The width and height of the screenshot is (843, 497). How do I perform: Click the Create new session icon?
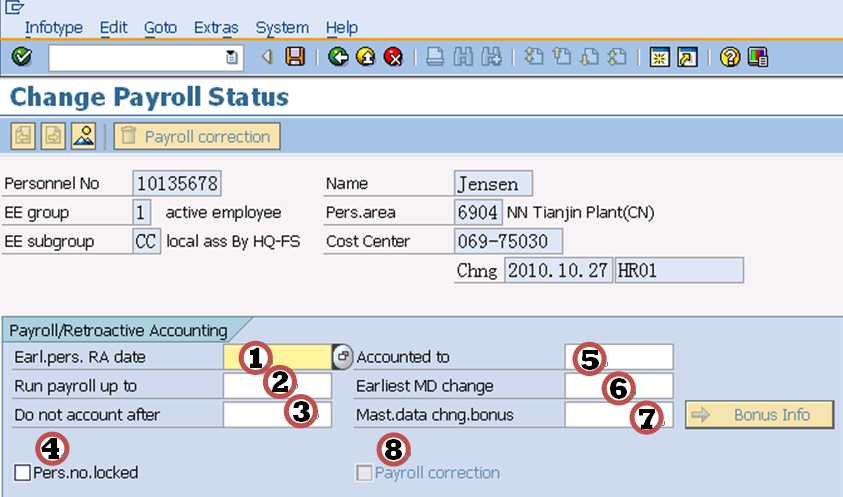click(660, 58)
